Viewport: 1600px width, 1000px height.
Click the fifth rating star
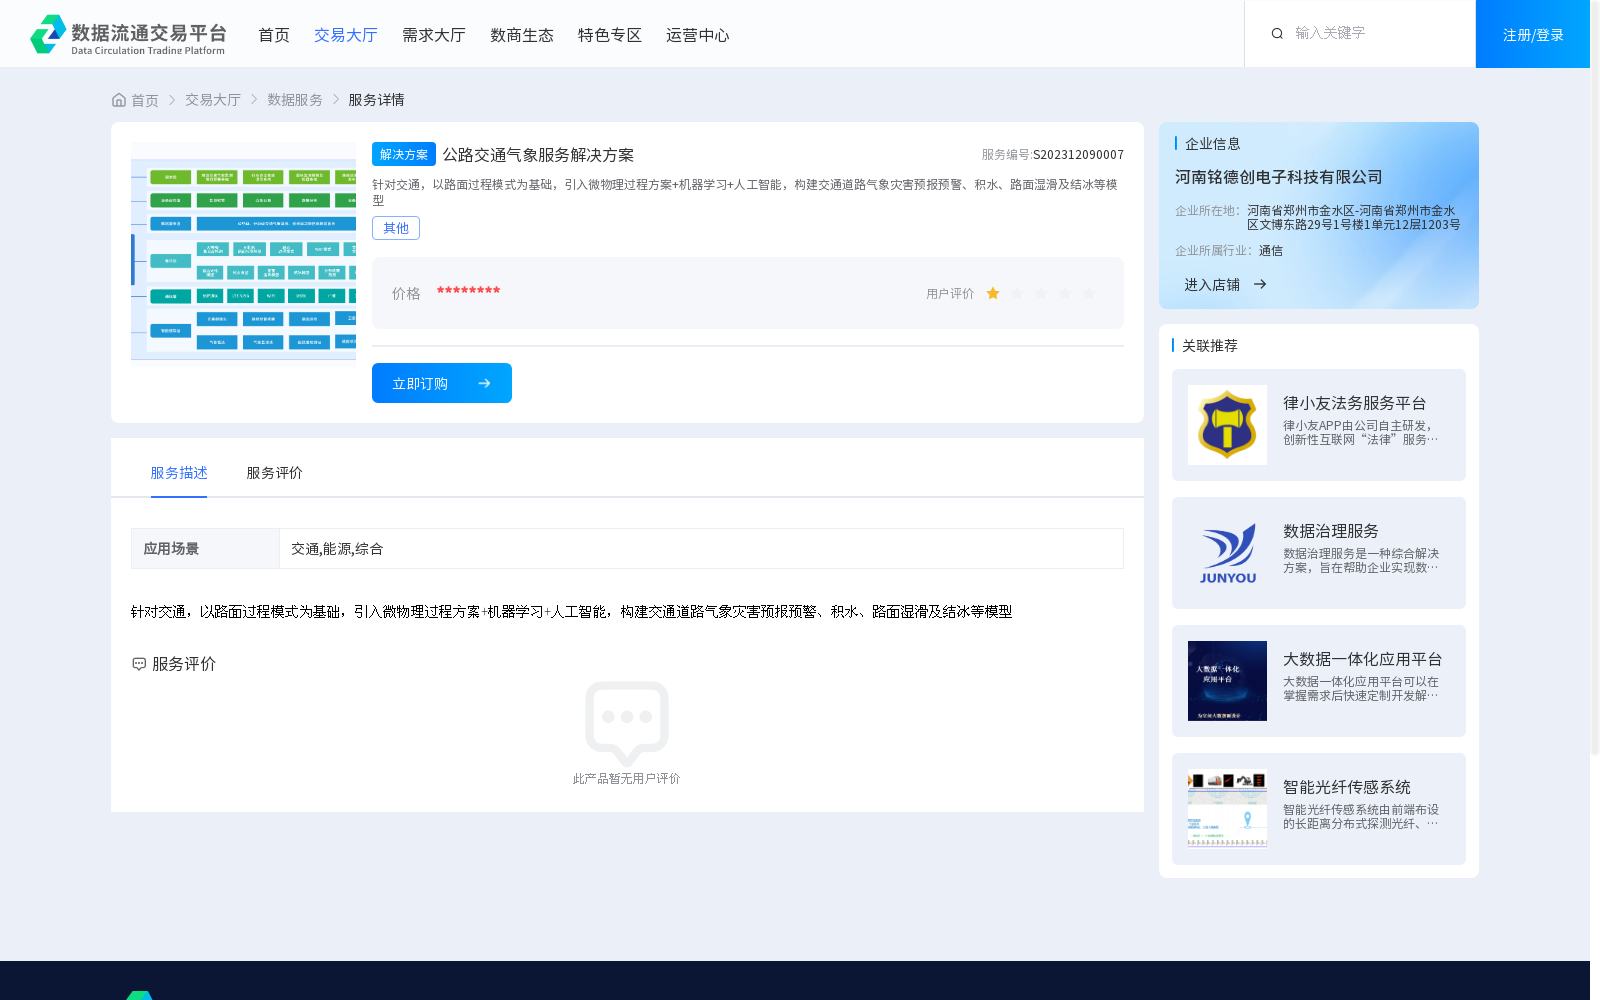(x=1089, y=293)
